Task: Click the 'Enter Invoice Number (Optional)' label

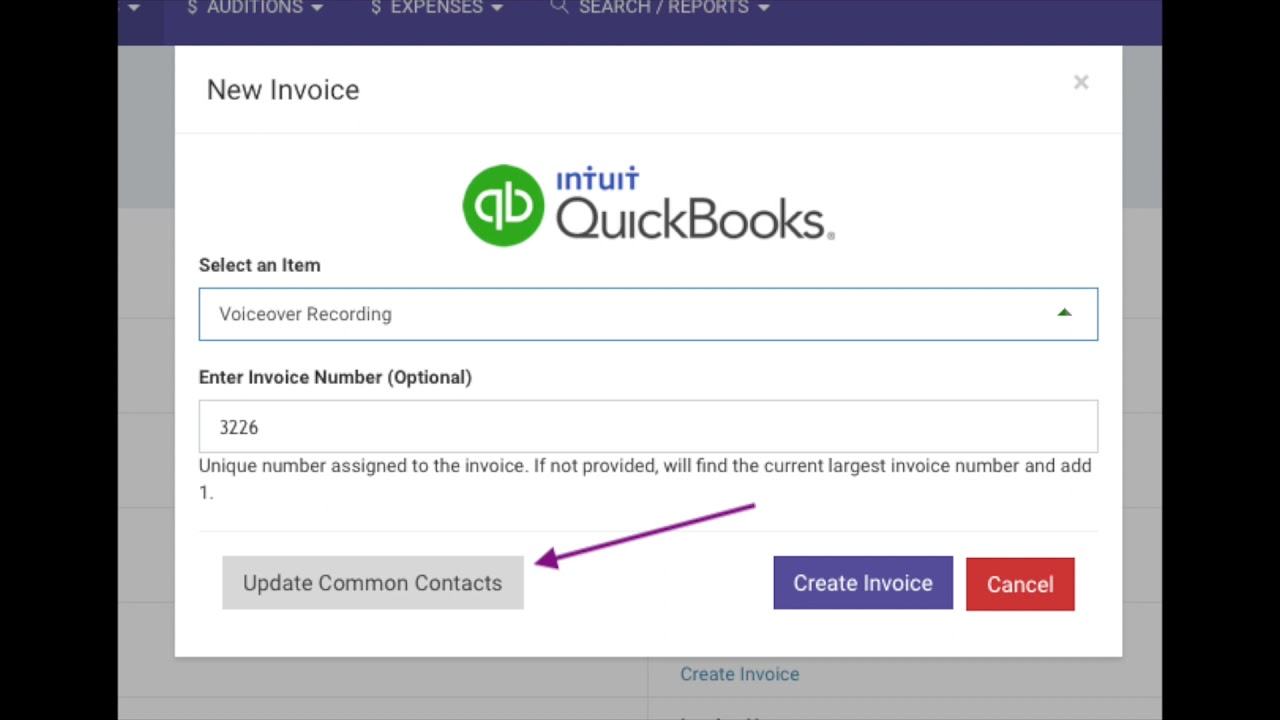Action: [x=335, y=377]
